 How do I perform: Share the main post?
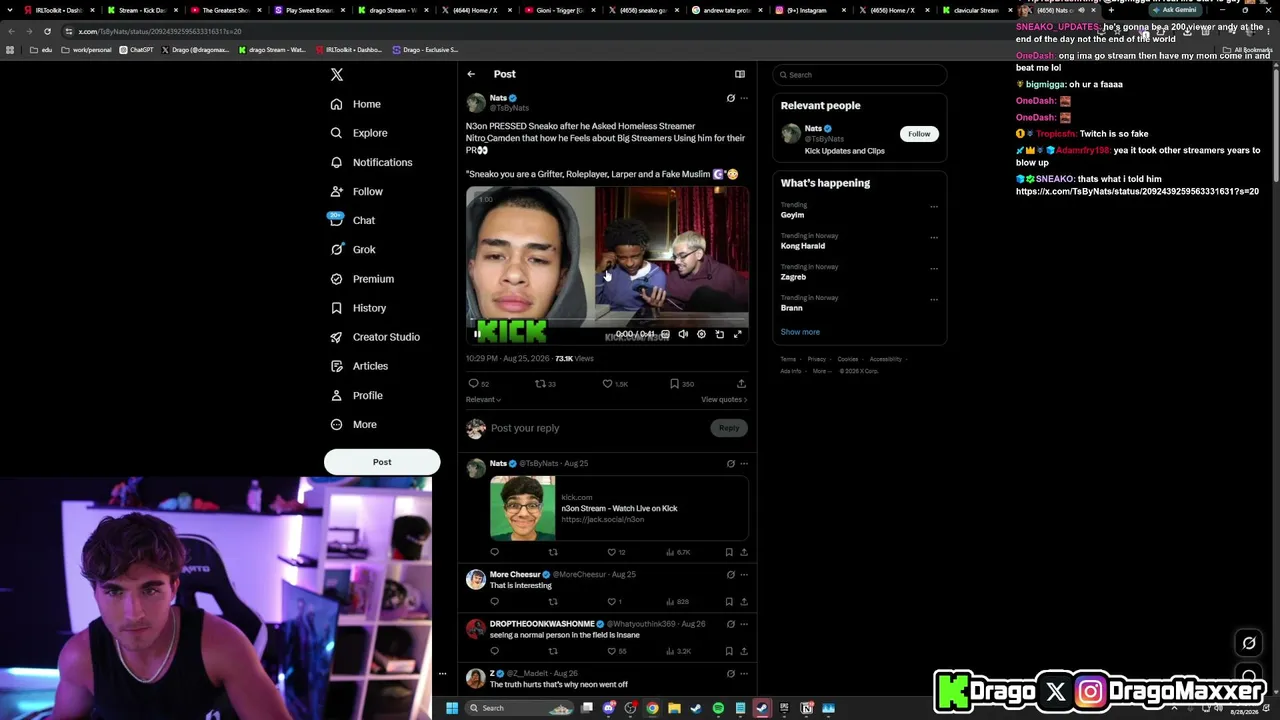coord(741,384)
